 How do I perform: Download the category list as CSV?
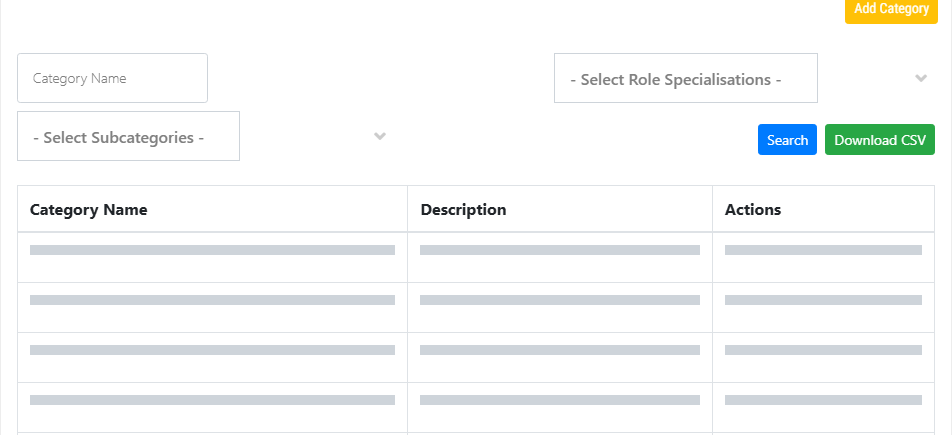click(x=880, y=140)
